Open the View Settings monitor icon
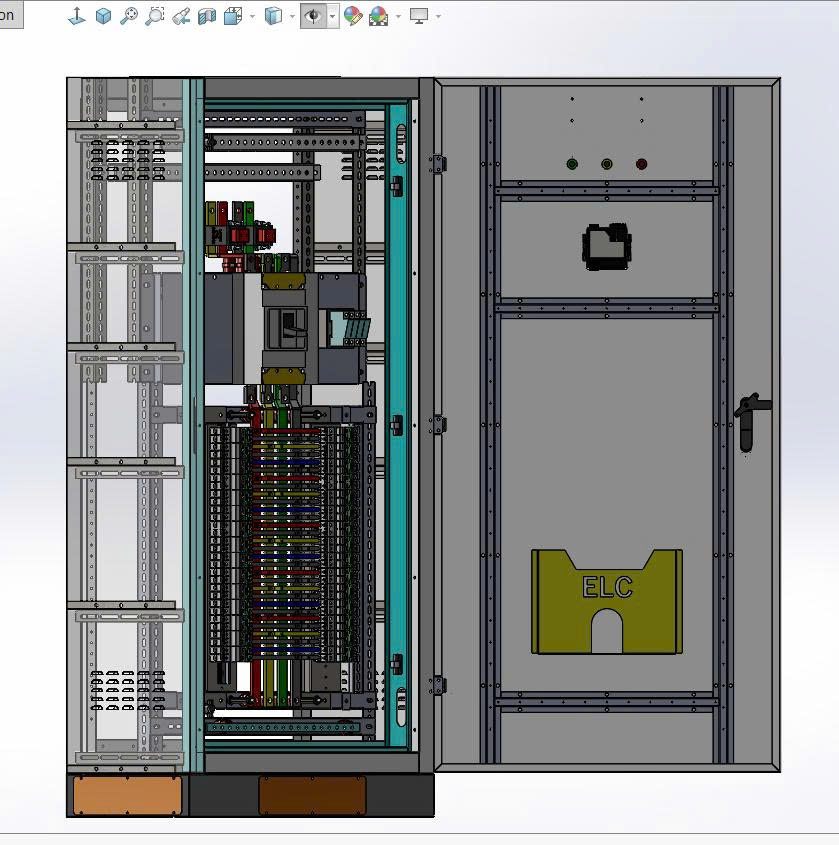839x845 pixels. [419, 14]
